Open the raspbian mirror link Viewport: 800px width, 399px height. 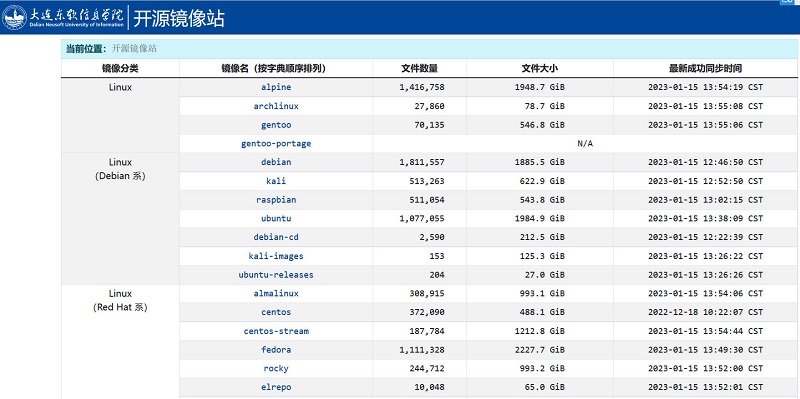point(276,200)
